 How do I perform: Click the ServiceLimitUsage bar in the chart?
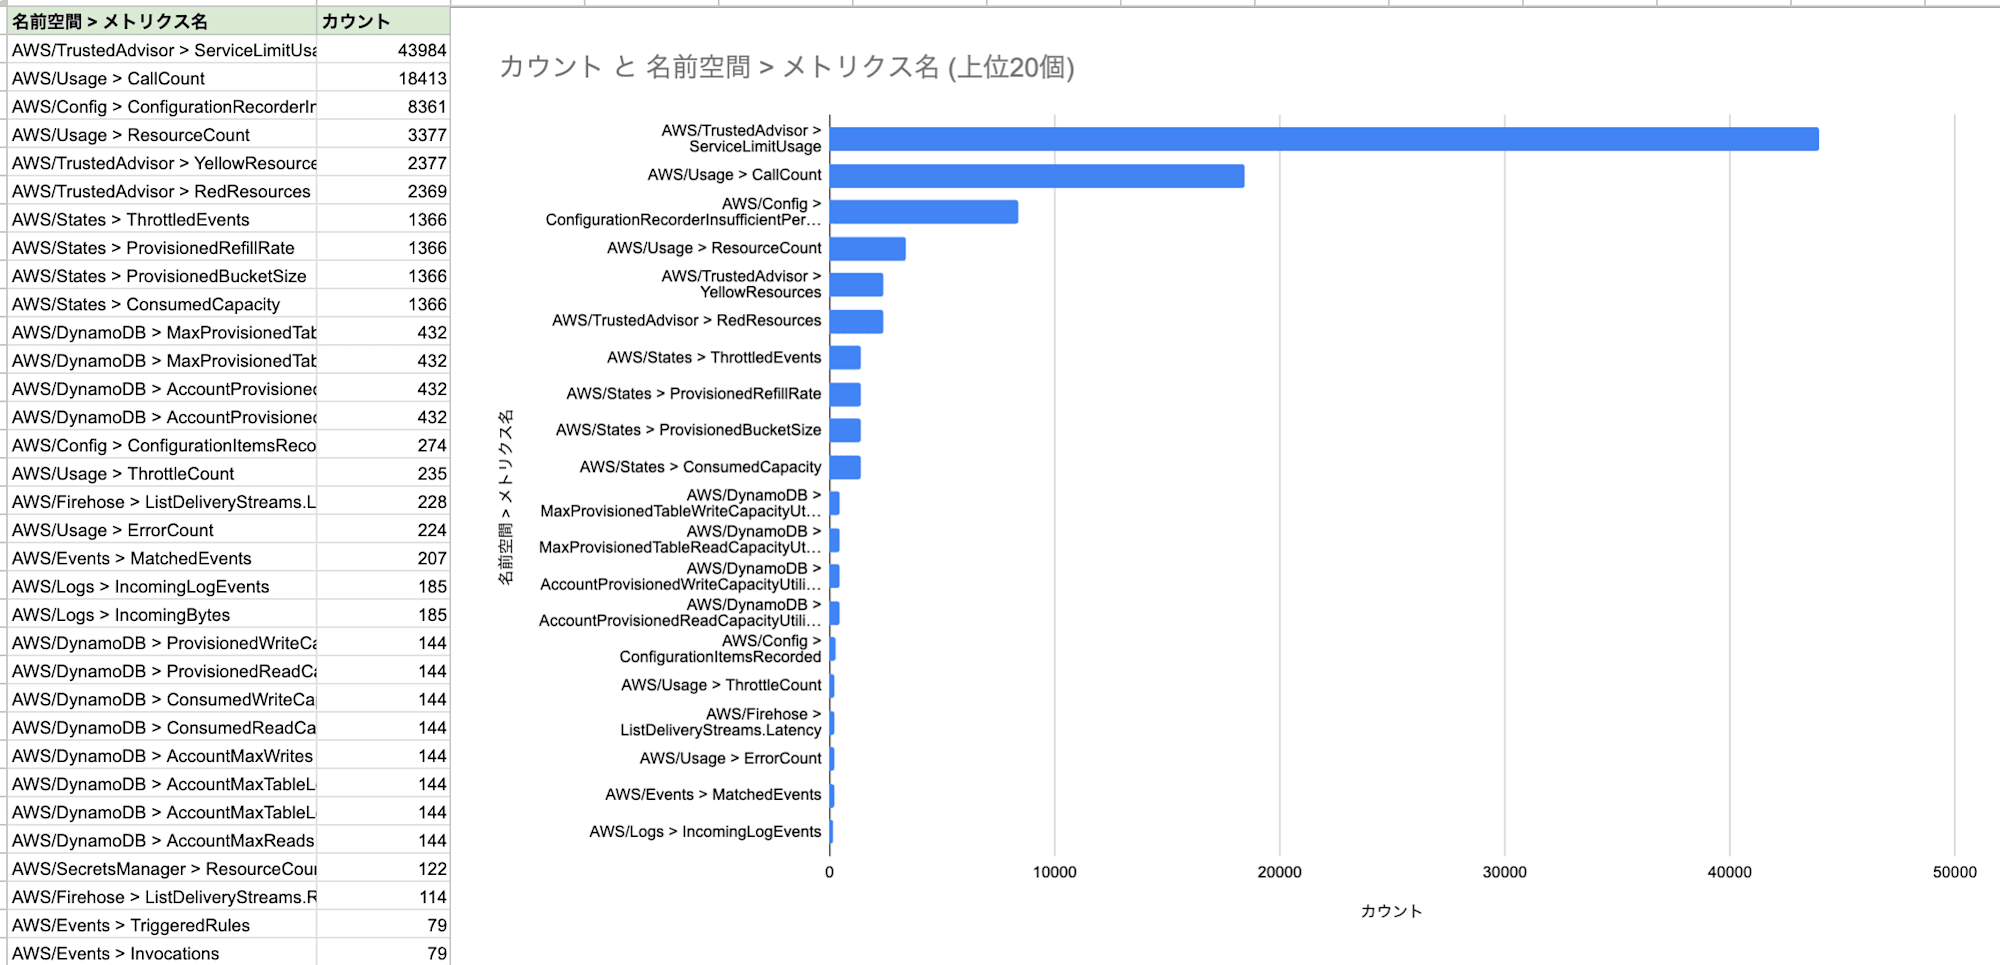point(1324,139)
